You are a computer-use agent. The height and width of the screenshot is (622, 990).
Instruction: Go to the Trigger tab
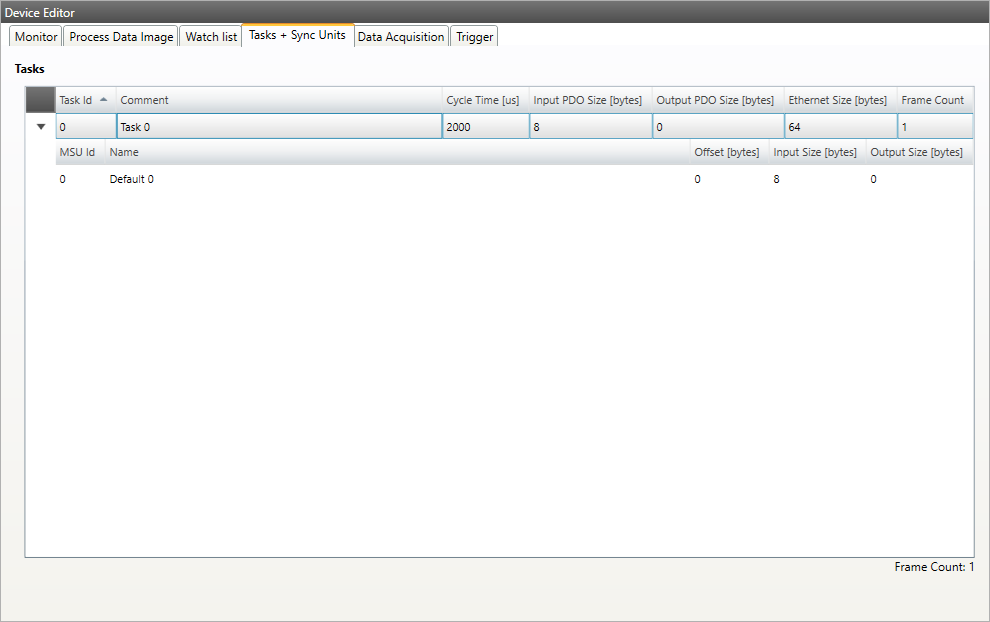click(x=474, y=37)
